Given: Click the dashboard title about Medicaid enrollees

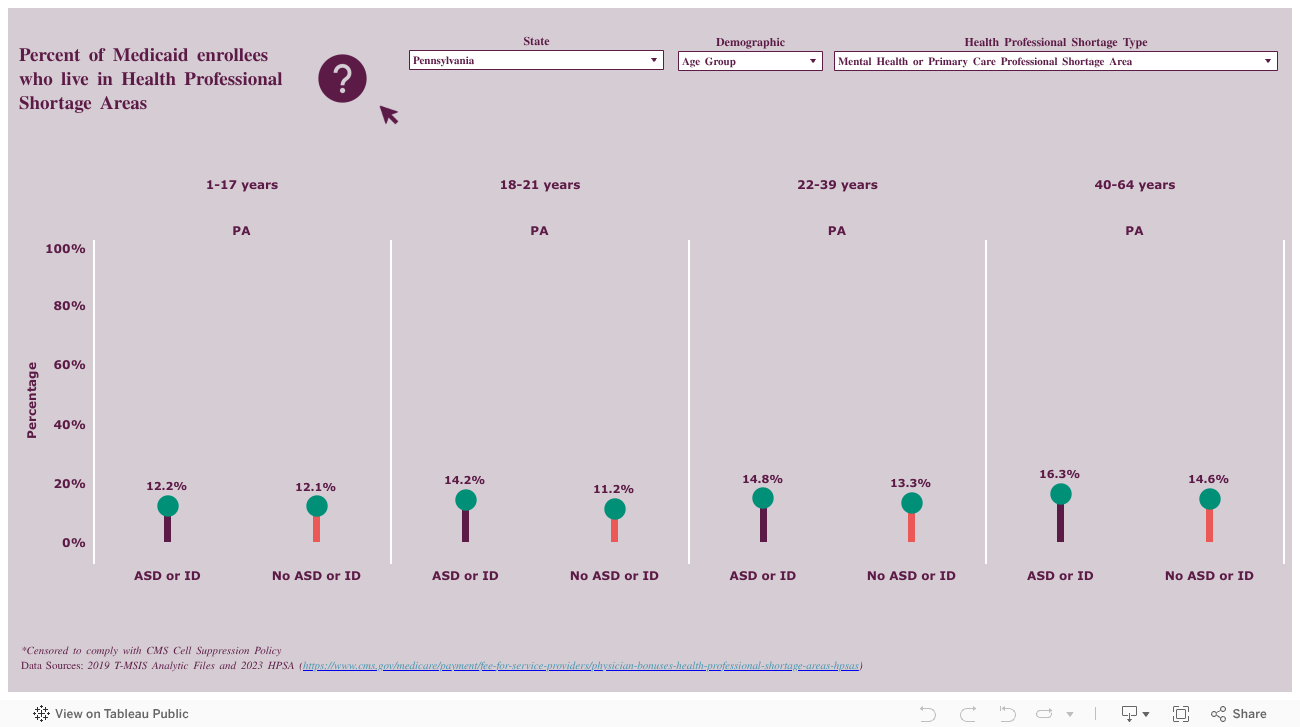Looking at the screenshot, I should coord(151,79).
